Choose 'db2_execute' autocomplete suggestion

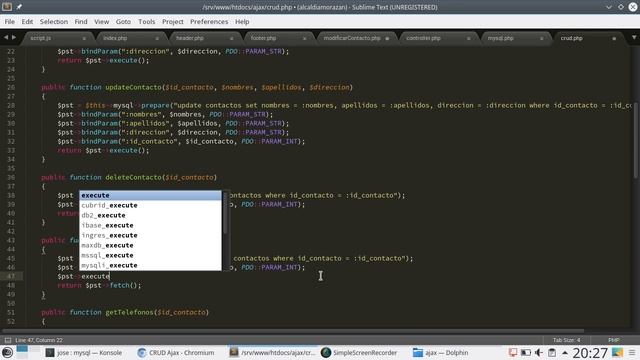click(150, 215)
